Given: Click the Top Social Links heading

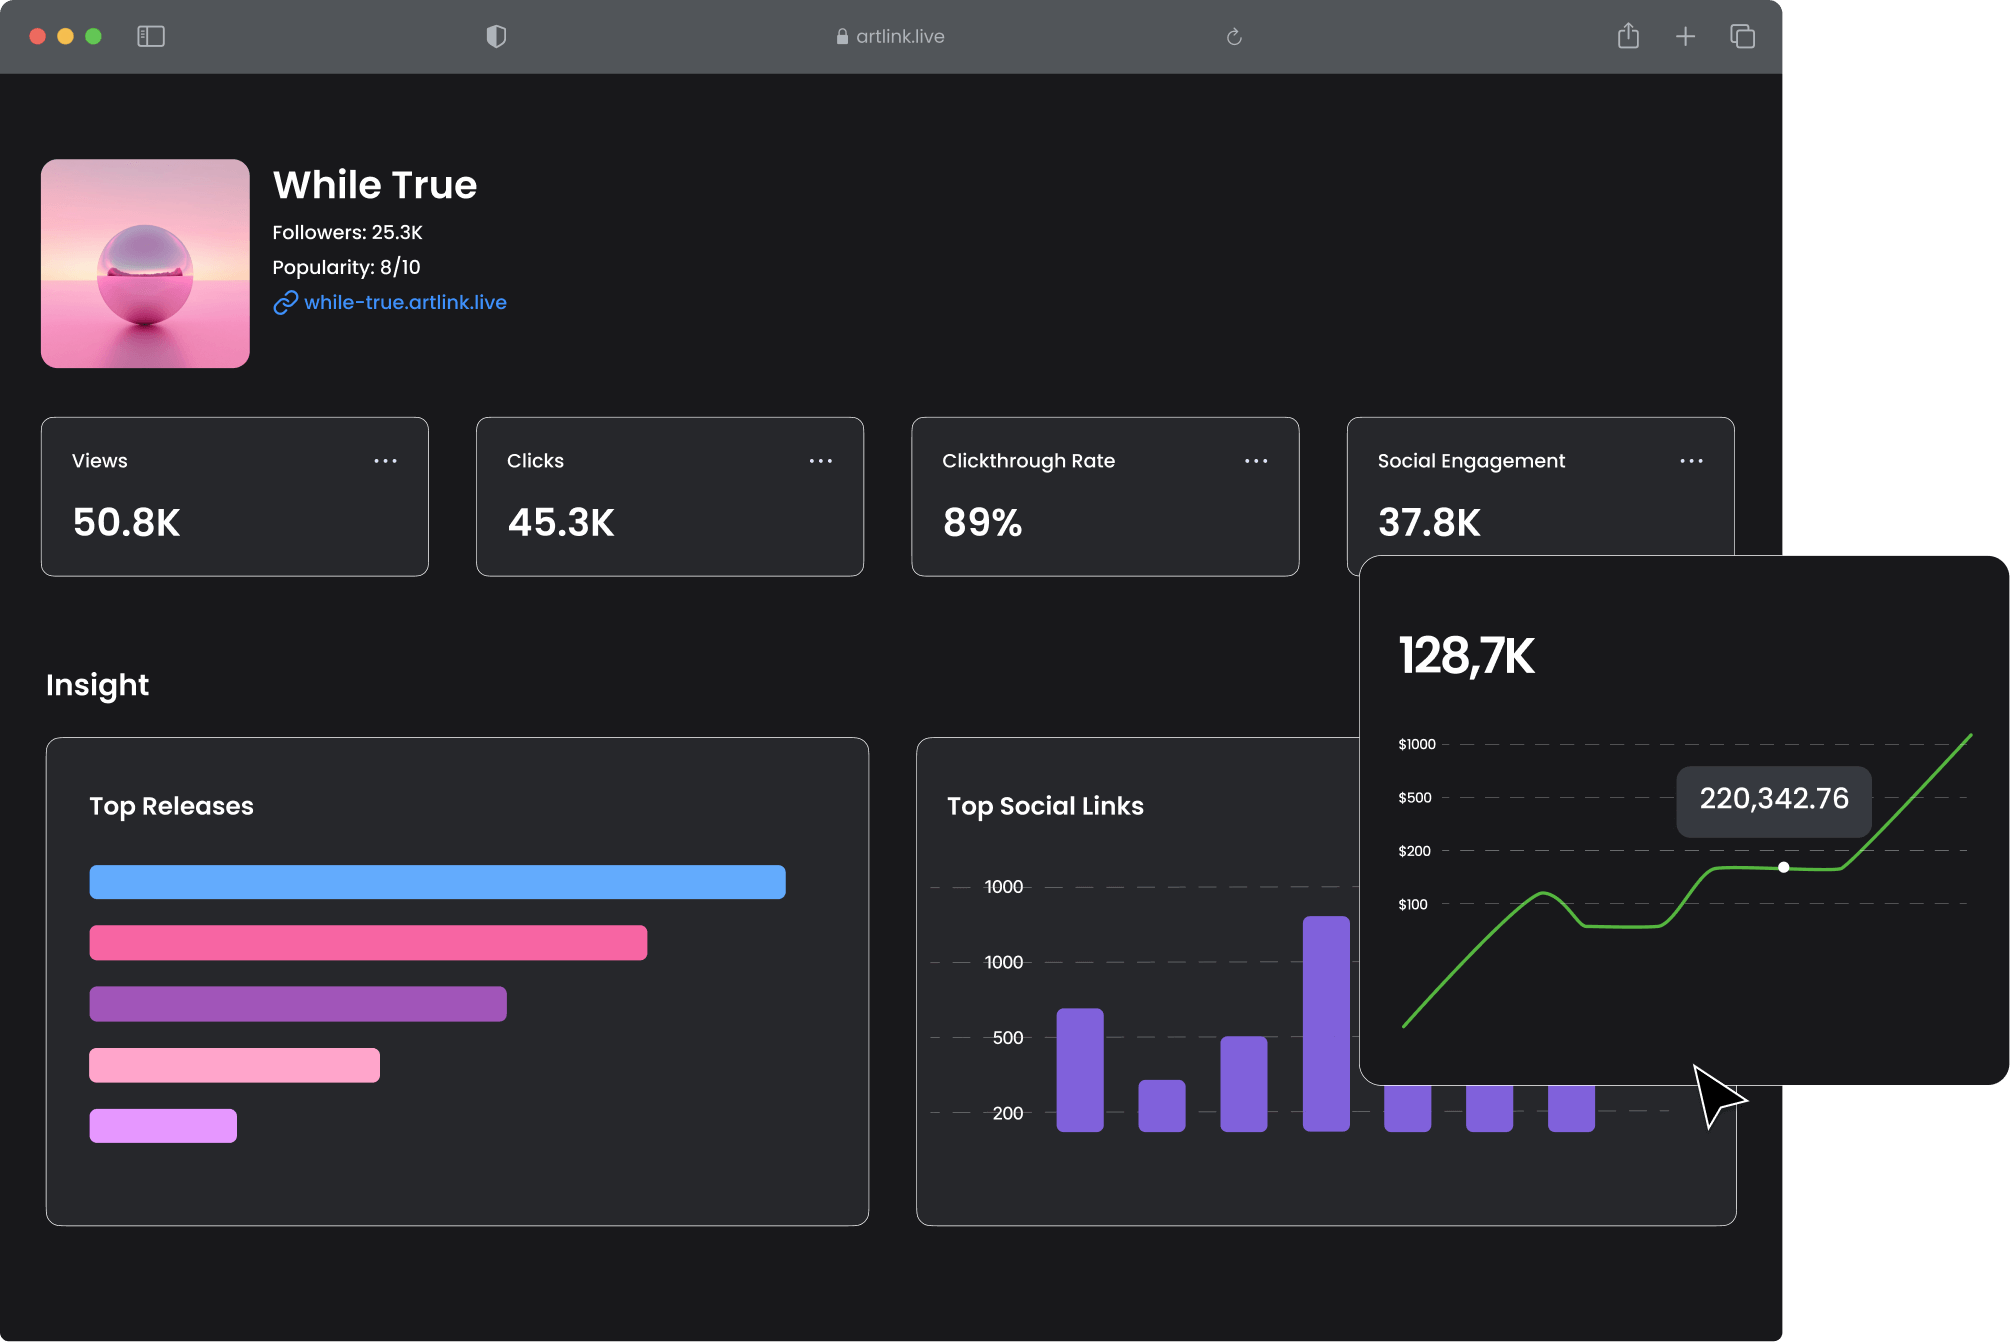Looking at the screenshot, I should pyautogui.click(x=1045, y=806).
